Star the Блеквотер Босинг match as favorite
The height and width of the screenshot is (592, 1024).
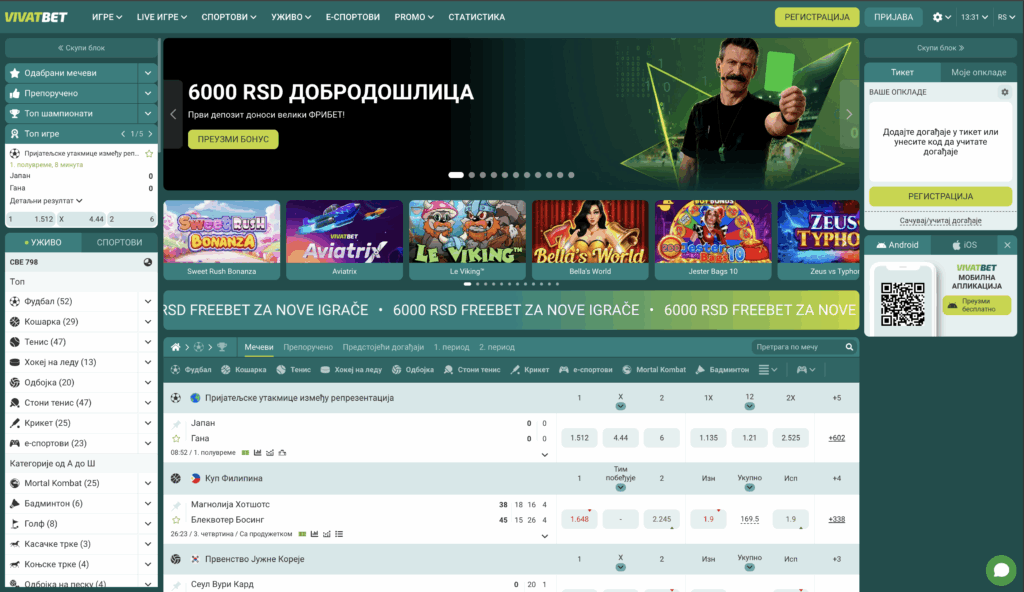pos(177,520)
